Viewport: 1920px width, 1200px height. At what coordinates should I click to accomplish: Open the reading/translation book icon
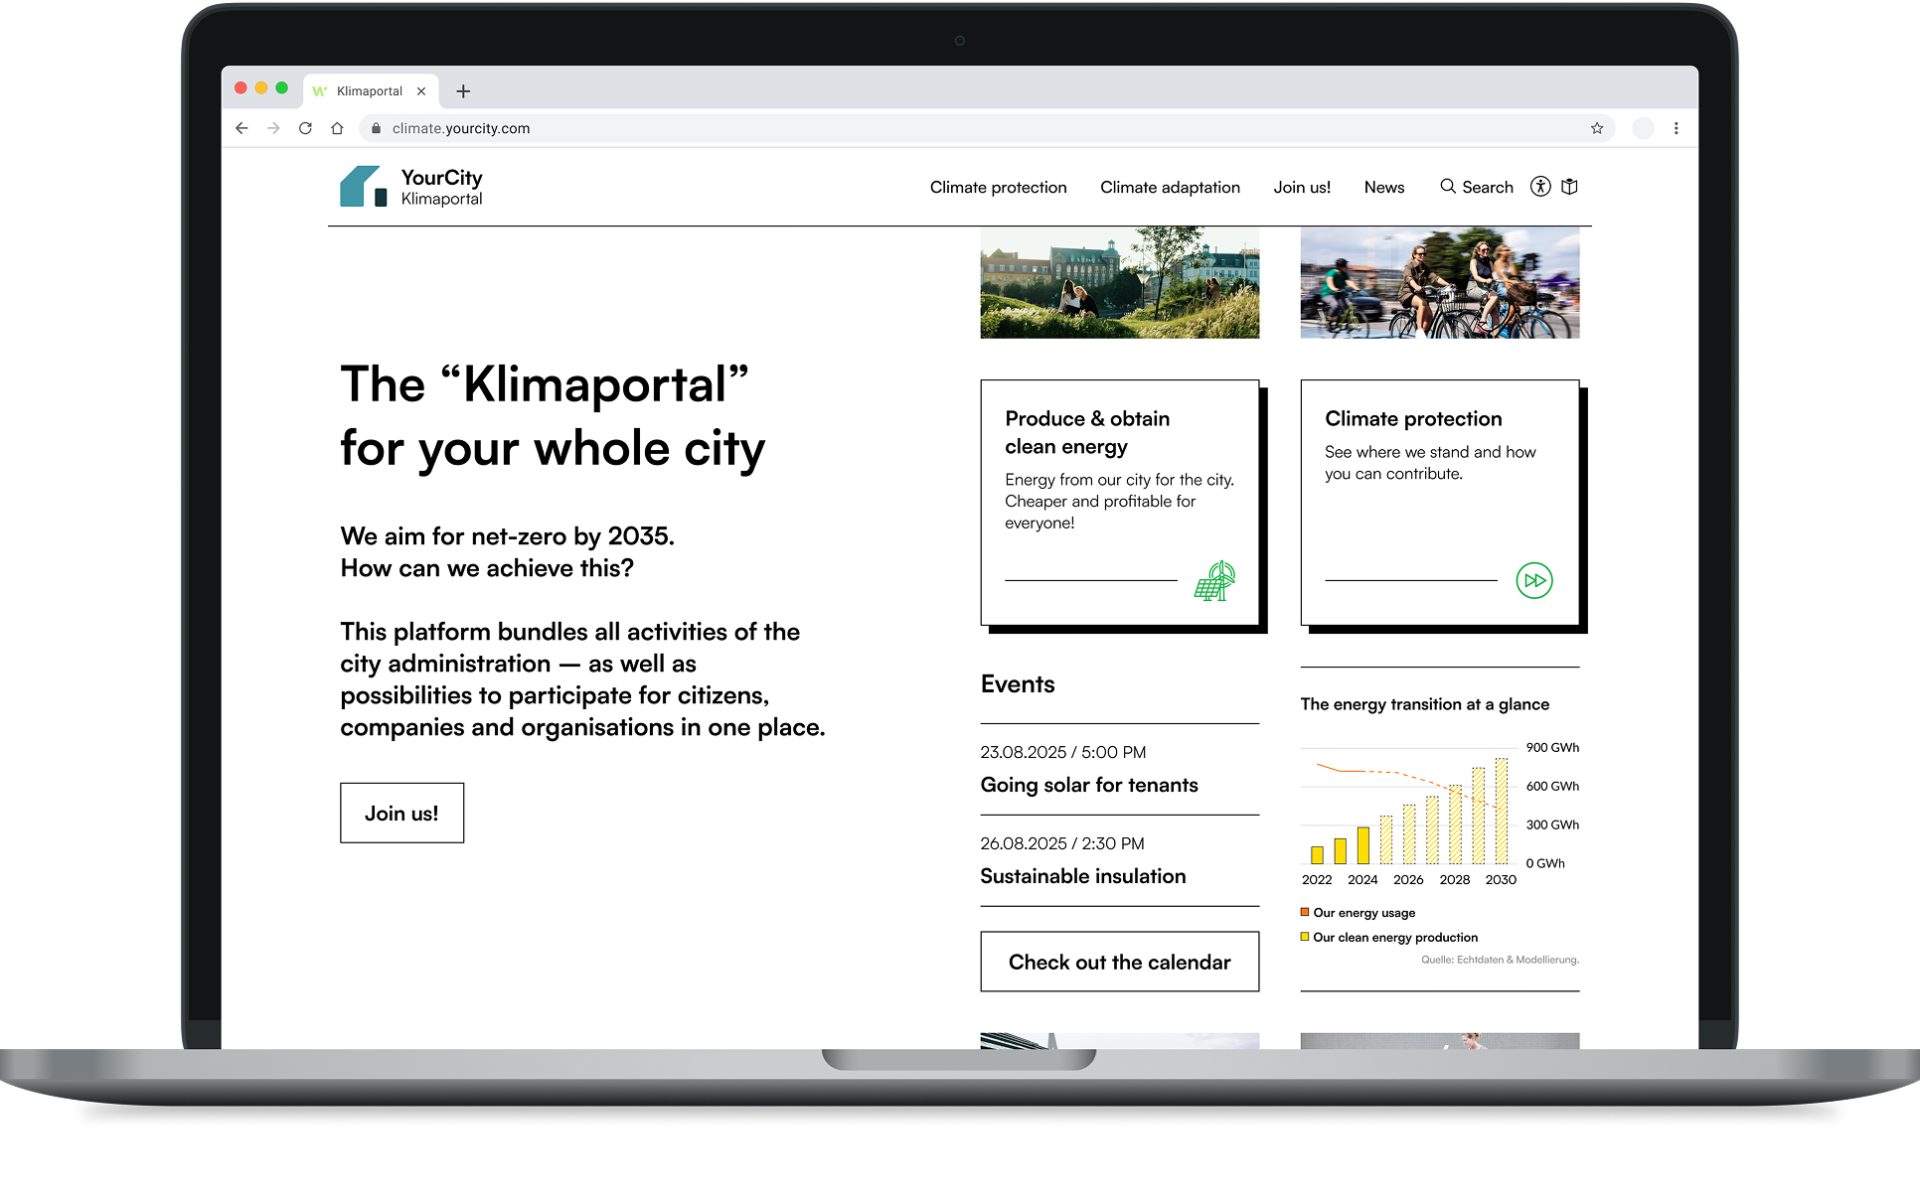tap(1569, 187)
